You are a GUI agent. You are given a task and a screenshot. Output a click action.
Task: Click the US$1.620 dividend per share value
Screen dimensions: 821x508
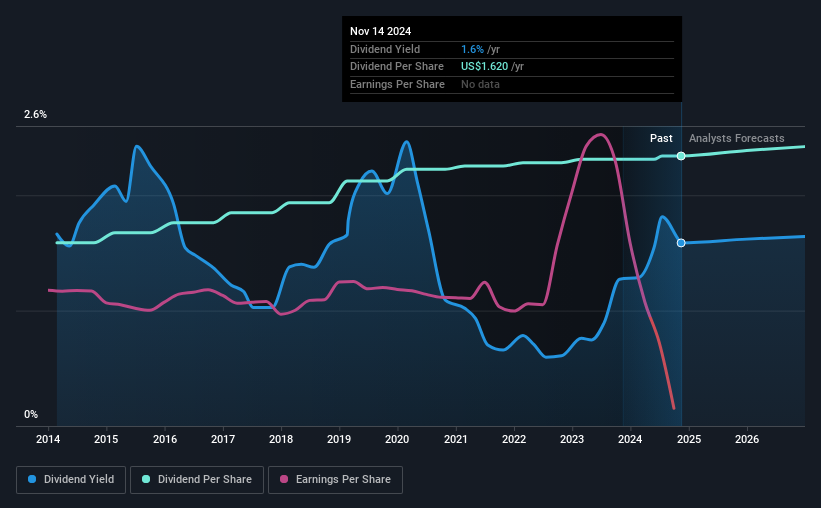tap(484, 67)
